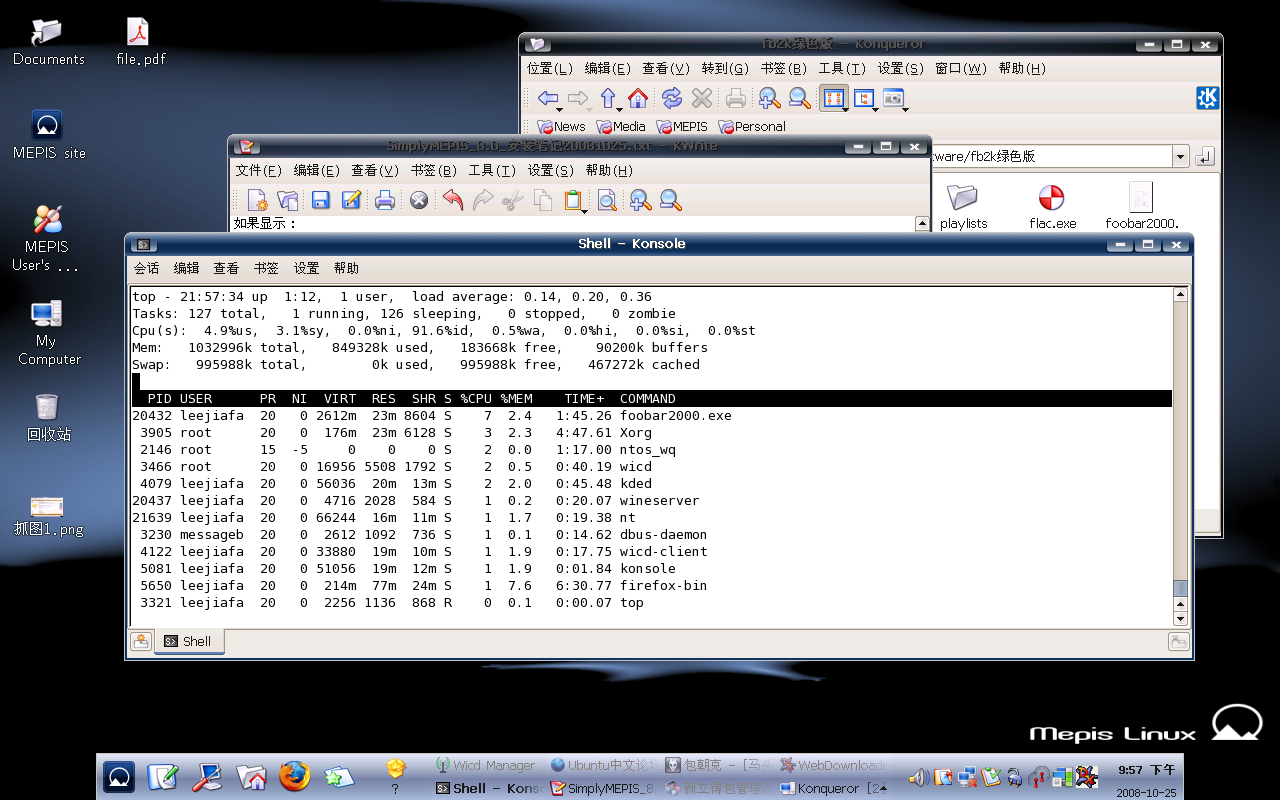Expand the Konqueror location history dropdown
Screen dimensions: 1280x800
[1180, 157]
